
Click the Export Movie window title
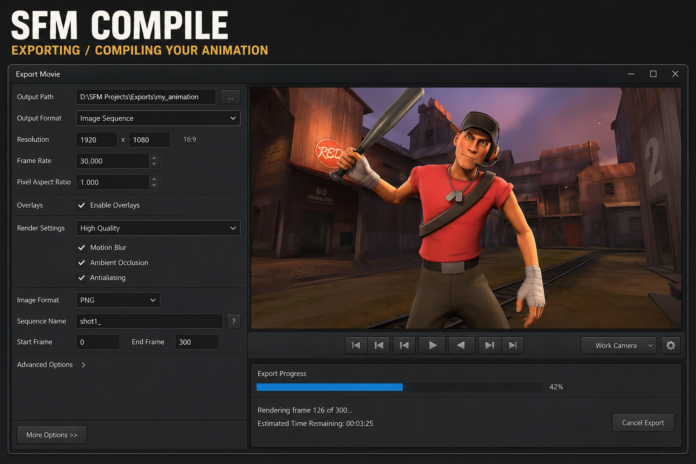(38, 74)
